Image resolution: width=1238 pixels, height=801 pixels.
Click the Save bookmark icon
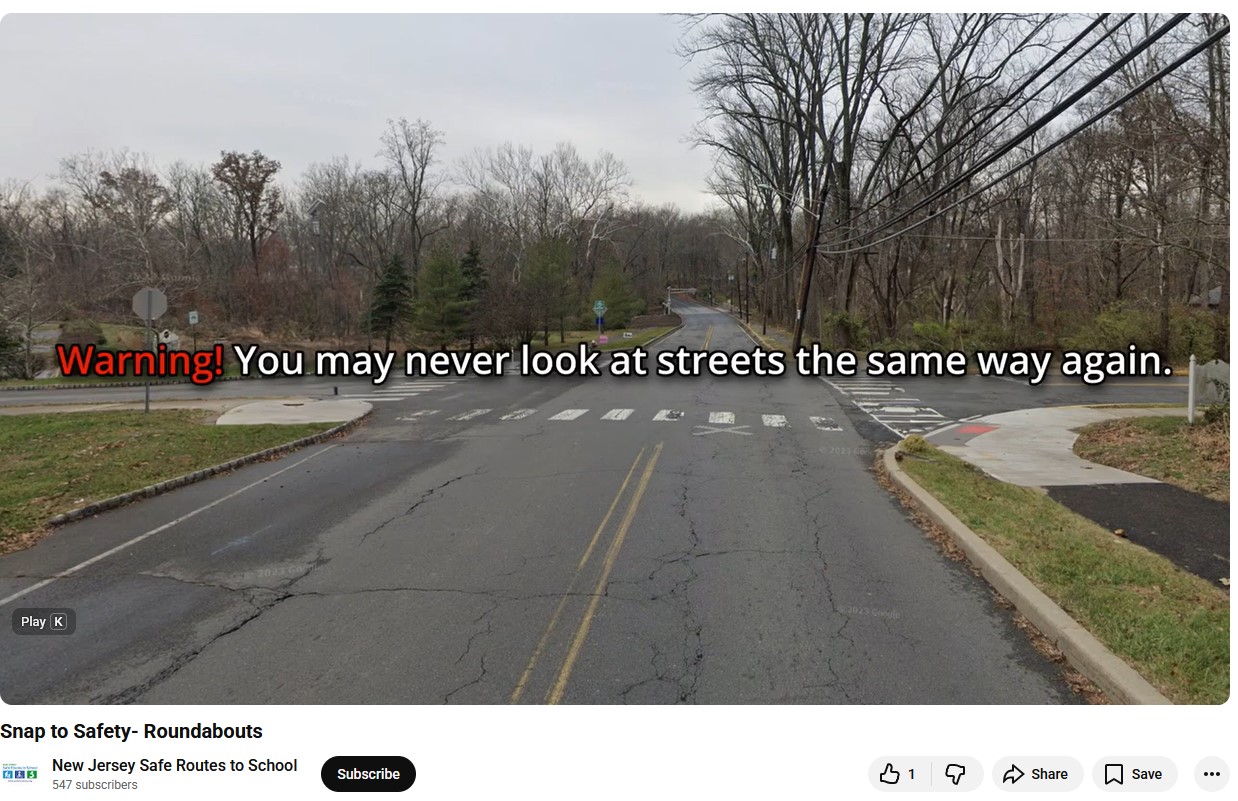tap(1114, 774)
